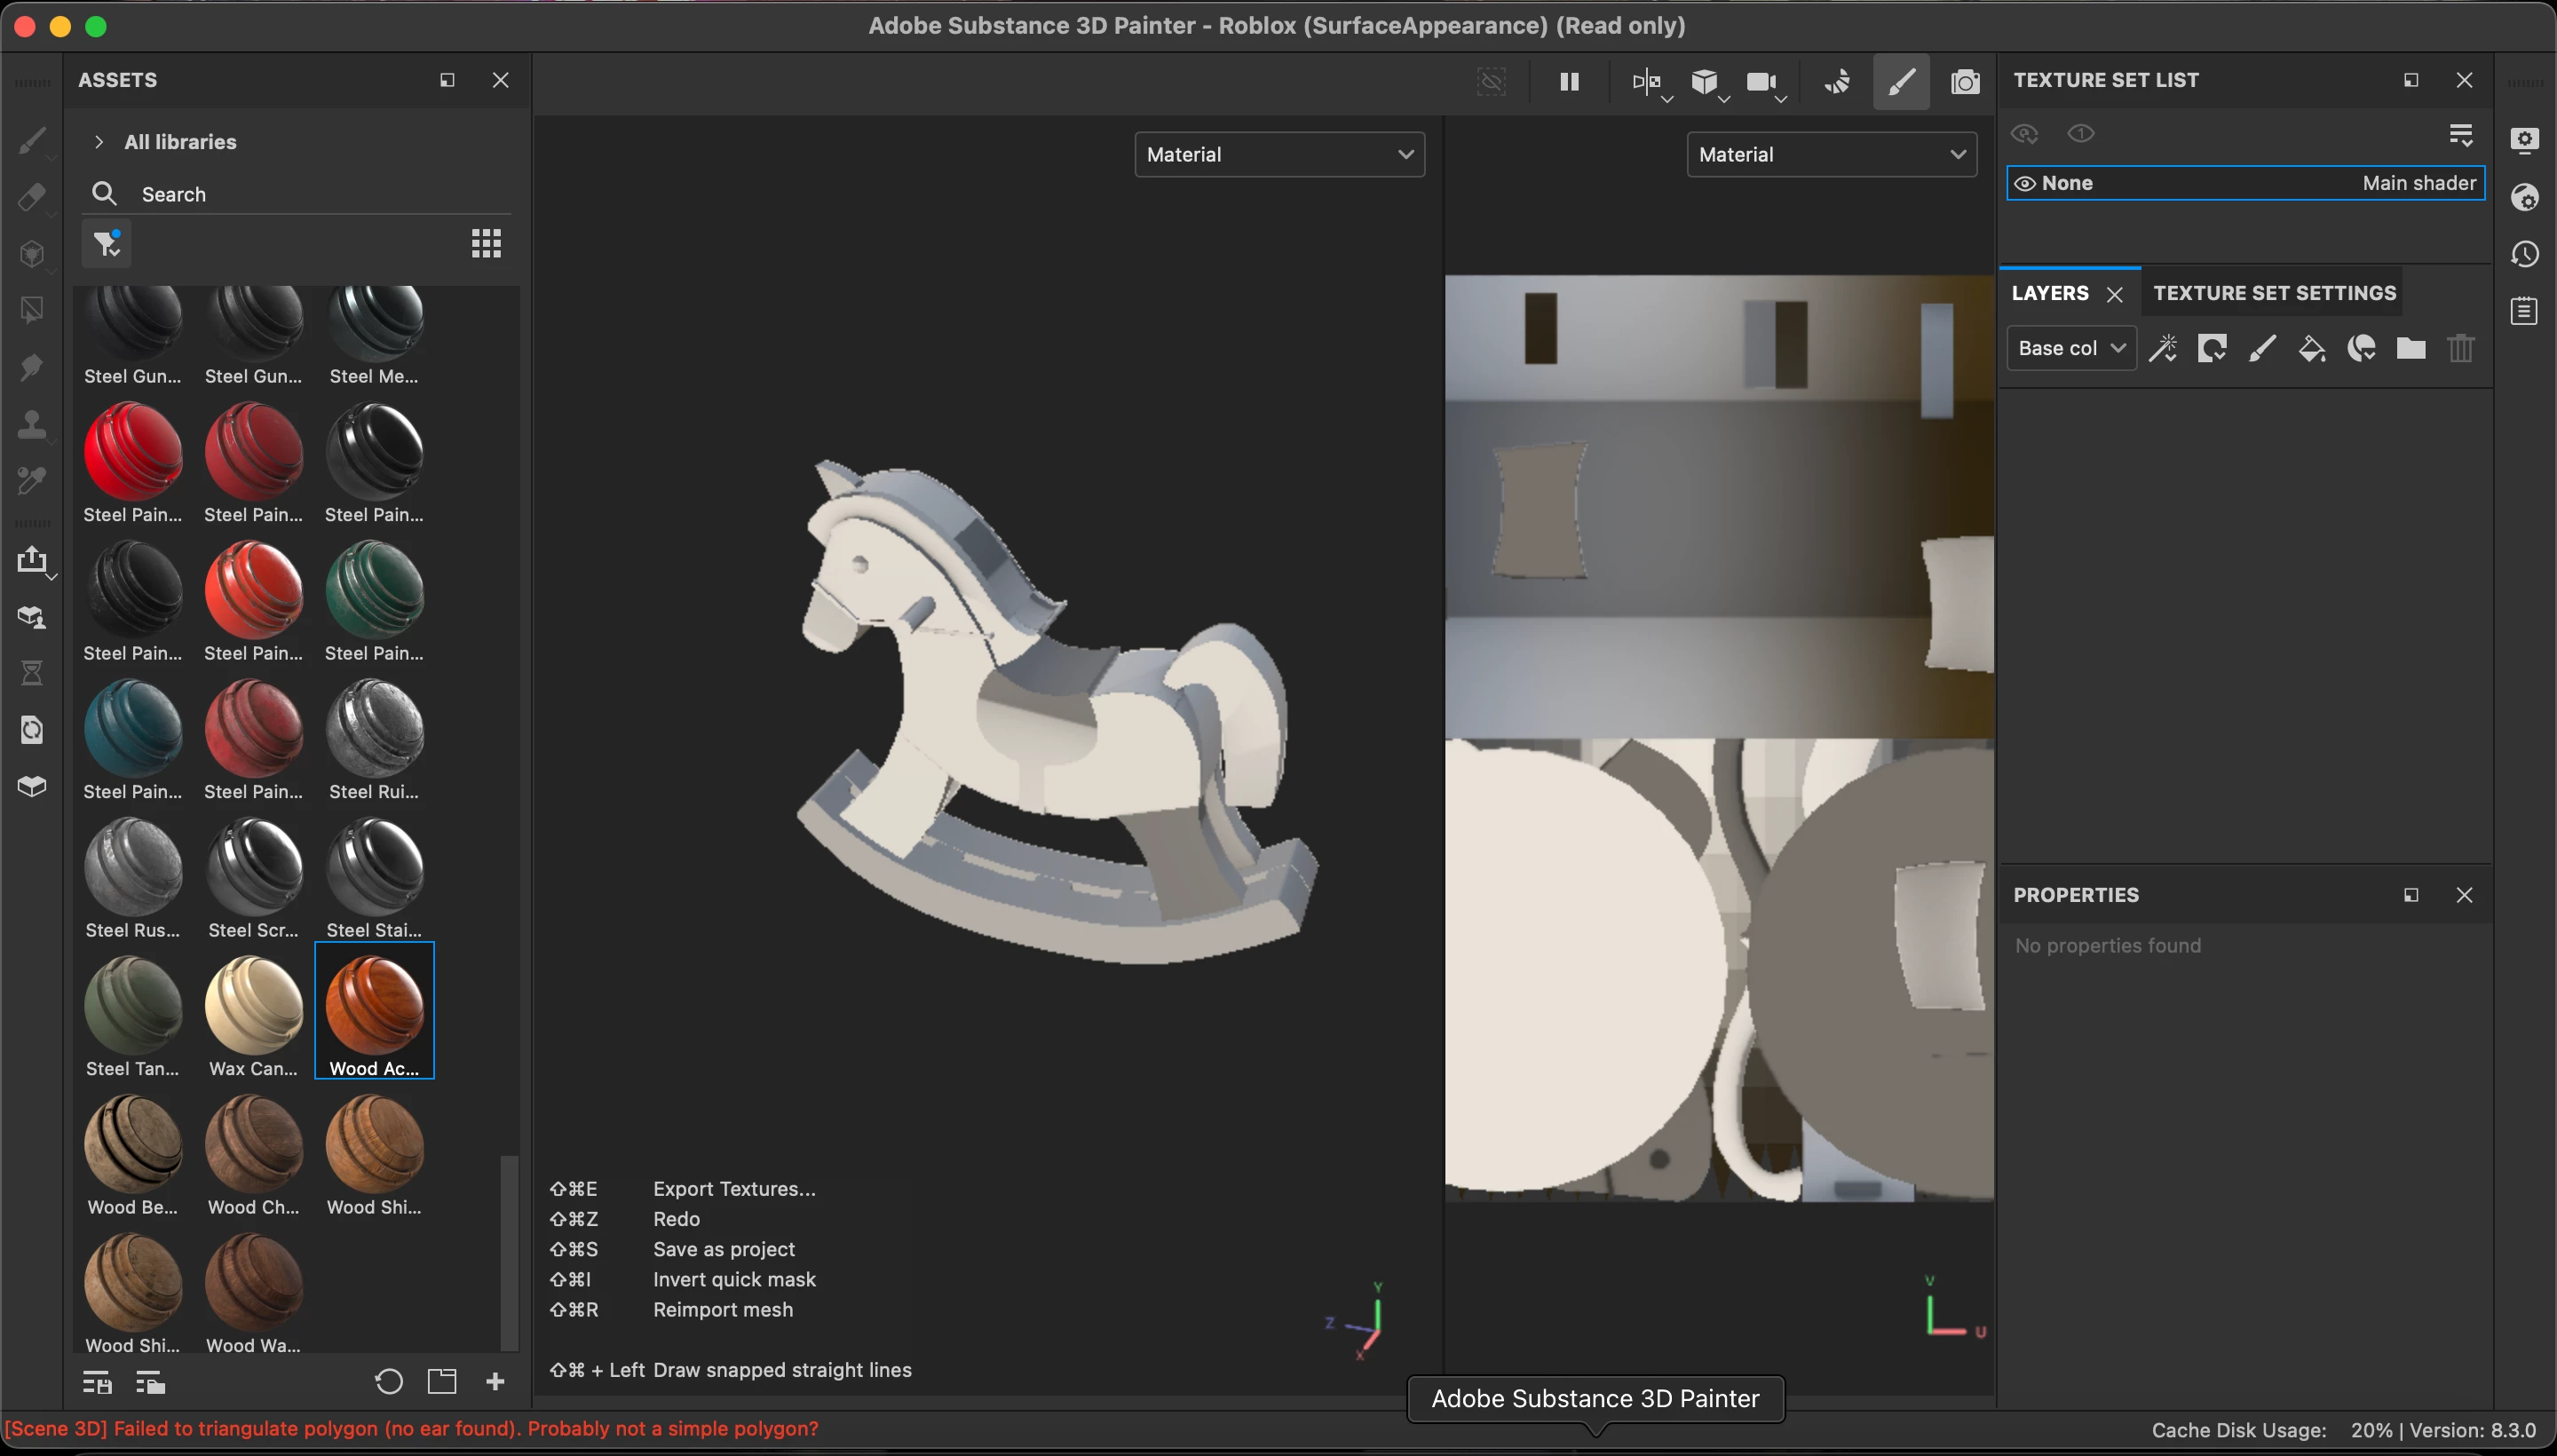Click the pause rendering button
This screenshot has width=2557, height=1456.
(x=1569, y=82)
